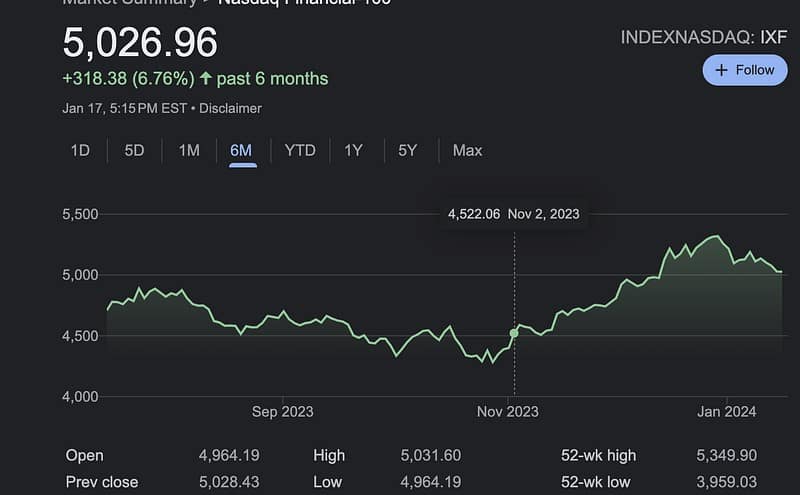Click the green up arrow beside past 6 months
Image resolution: width=800 pixels, height=495 pixels.
pos(205,78)
